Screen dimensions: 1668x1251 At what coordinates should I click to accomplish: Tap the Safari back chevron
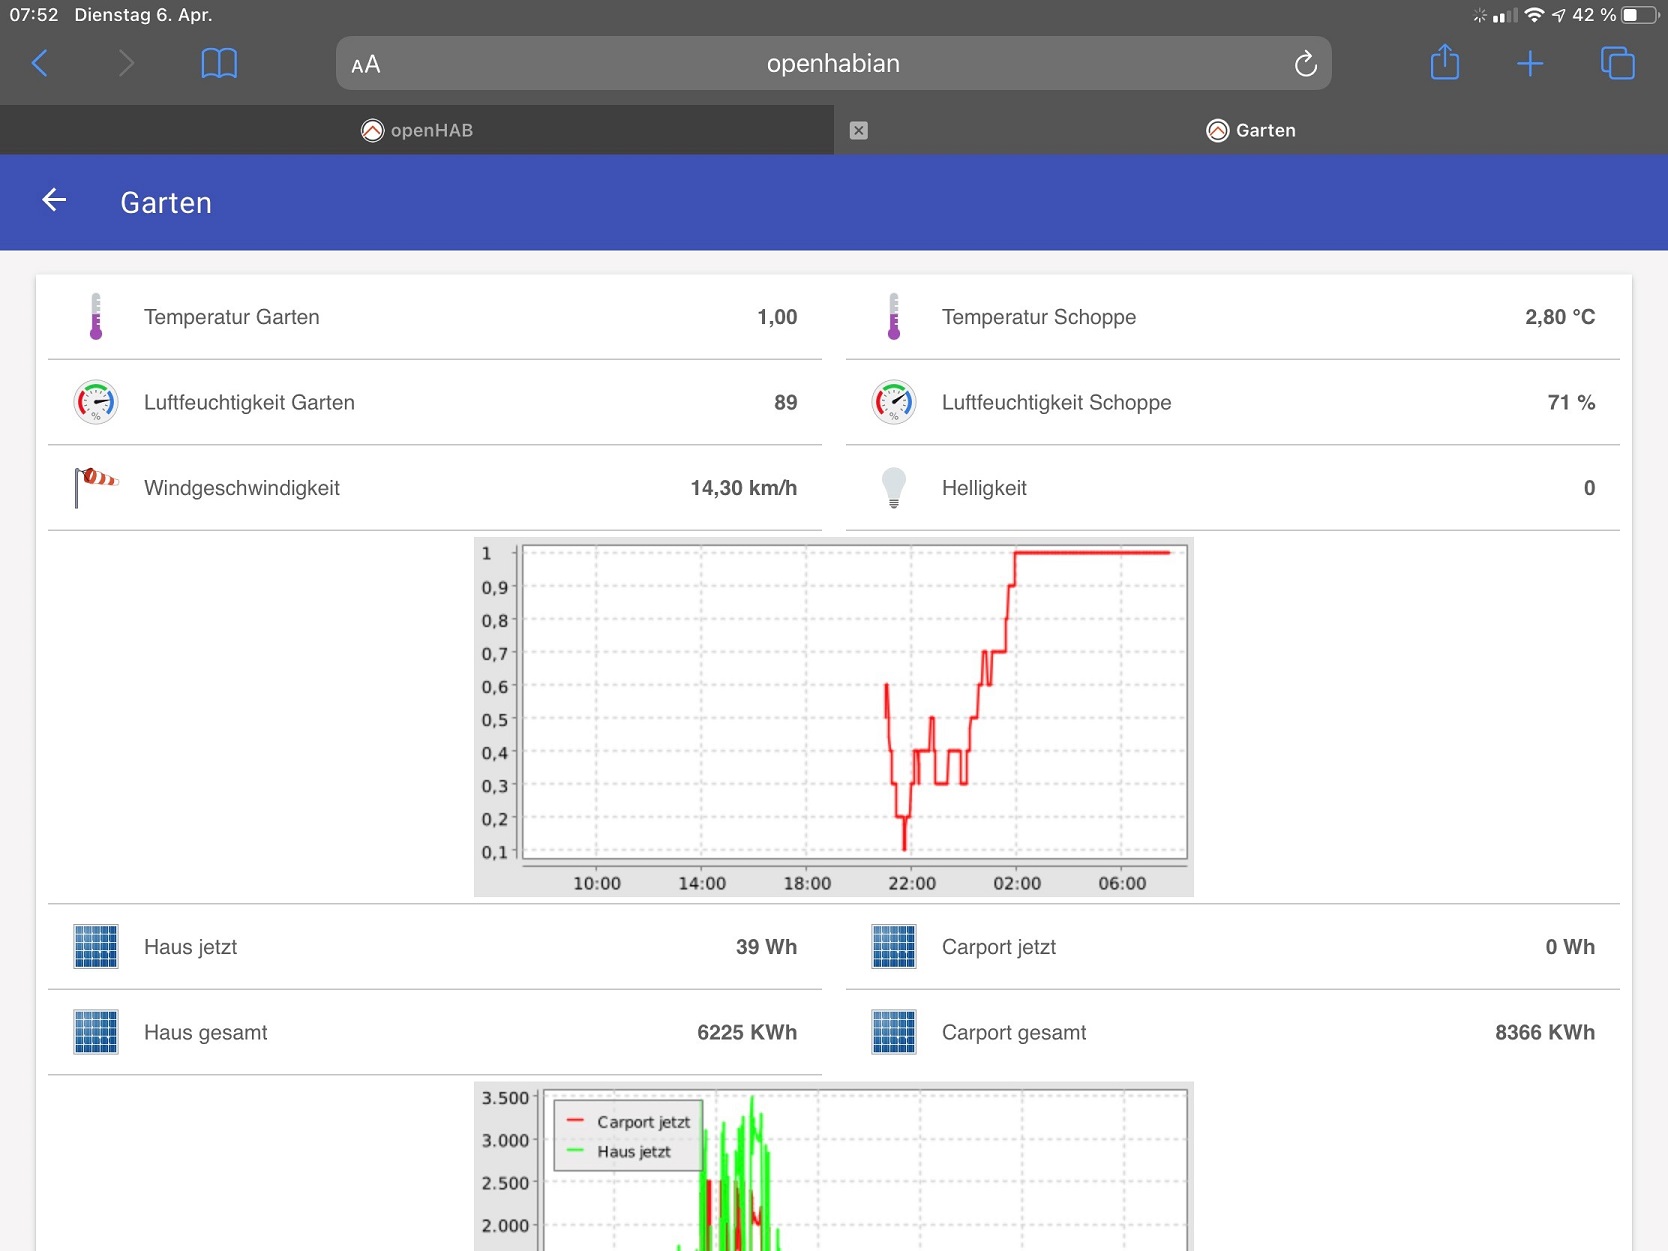coord(40,64)
